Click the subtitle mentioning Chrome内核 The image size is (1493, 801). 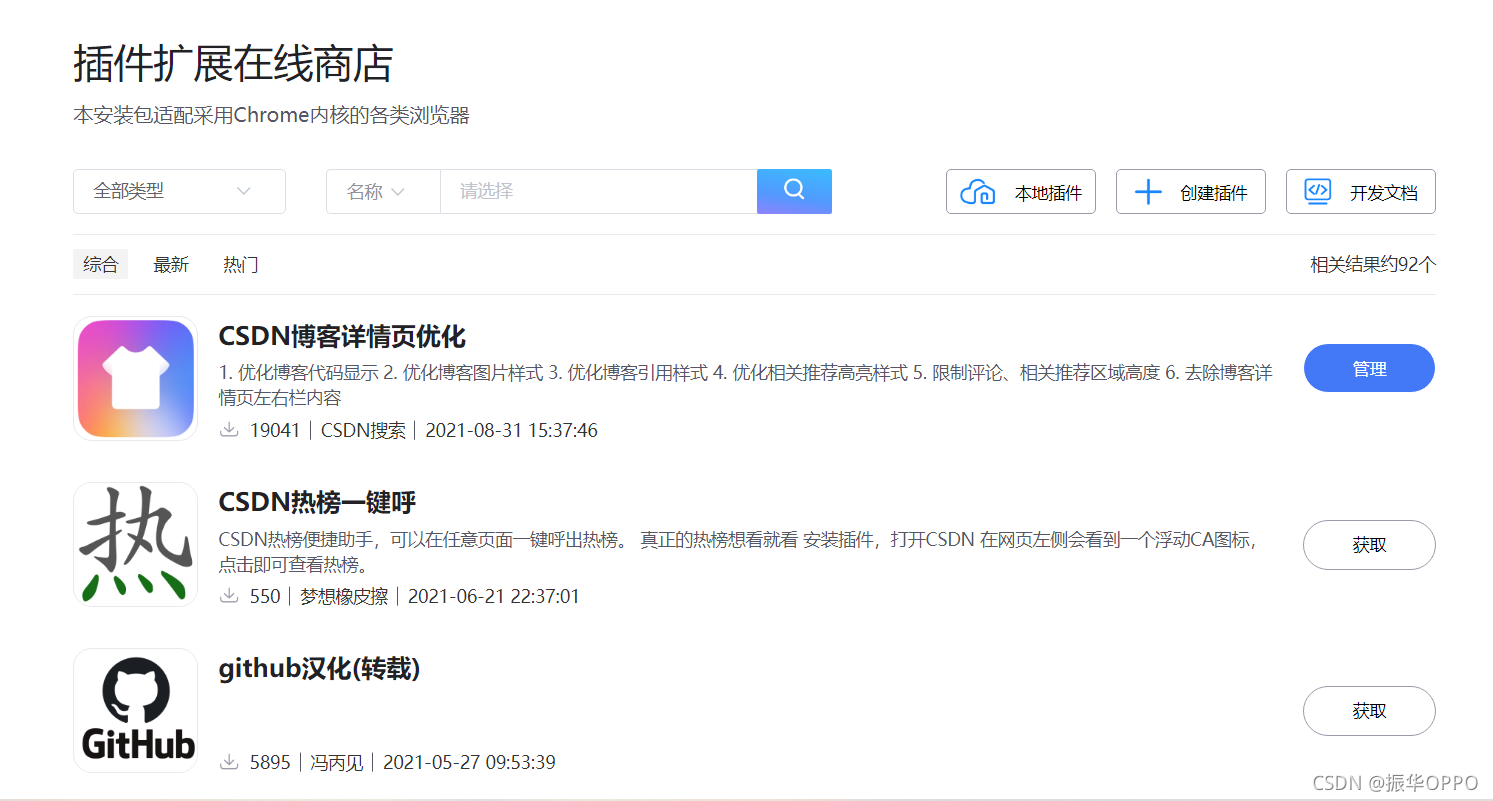pyautogui.click(x=271, y=115)
